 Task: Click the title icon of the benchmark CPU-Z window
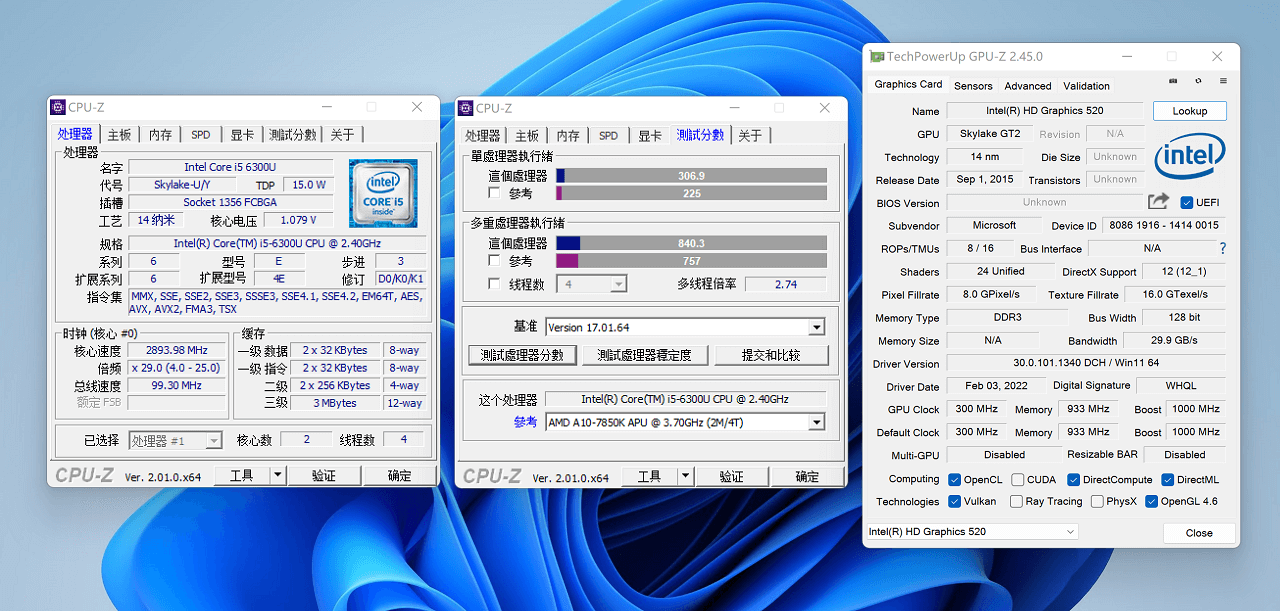click(x=466, y=108)
